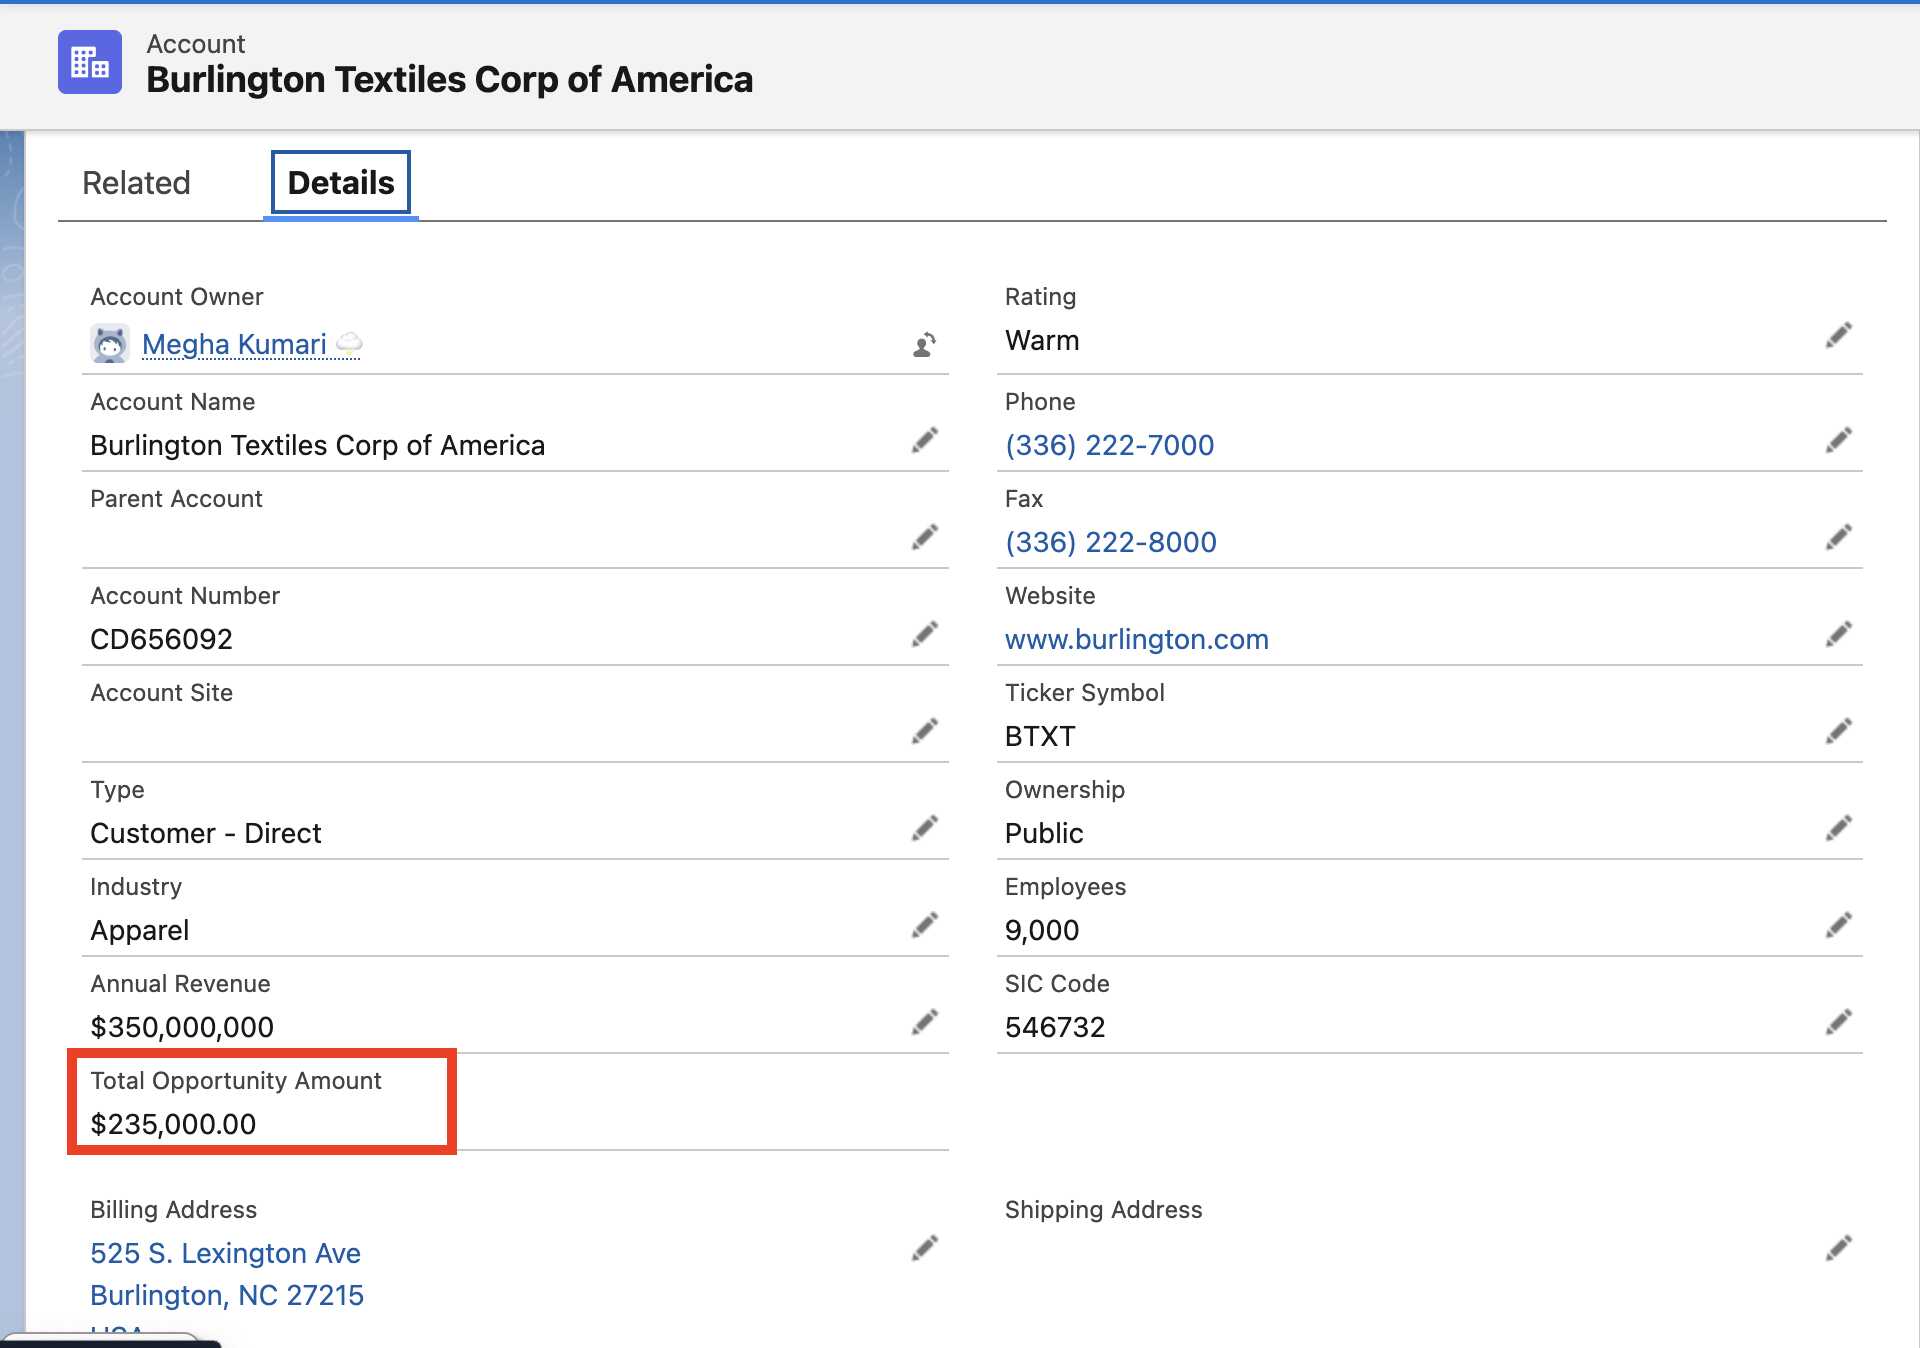The width and height of the screenshot is (1920, 1348).
Task: Click Account Name value text in details
Action: 317,445
